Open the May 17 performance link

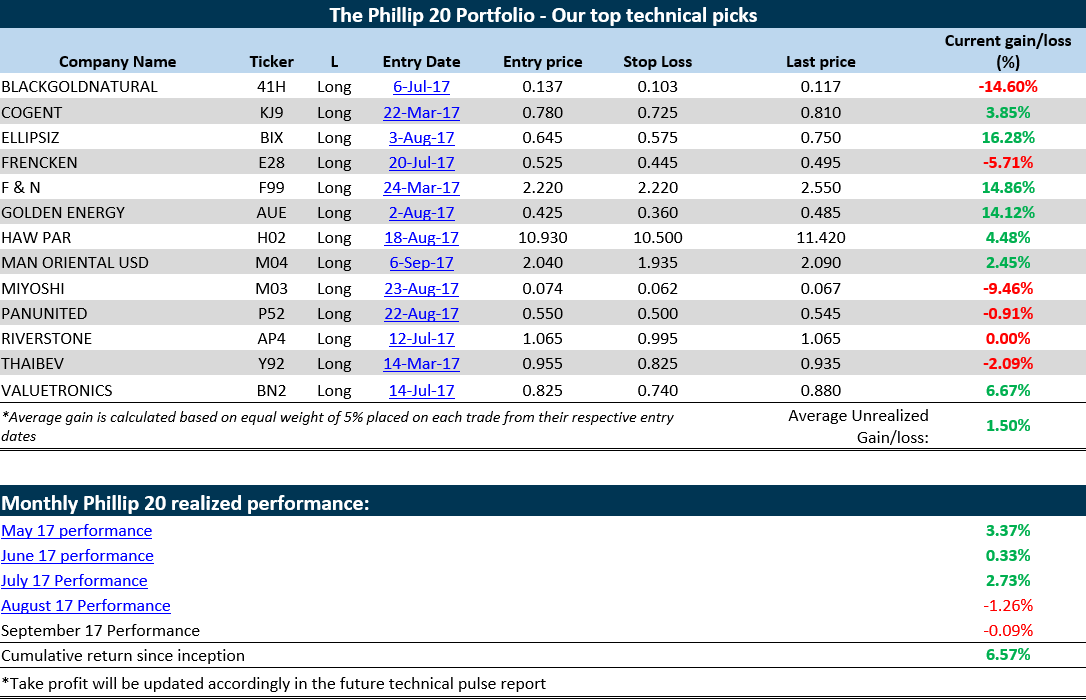click(x=77, y=531)
